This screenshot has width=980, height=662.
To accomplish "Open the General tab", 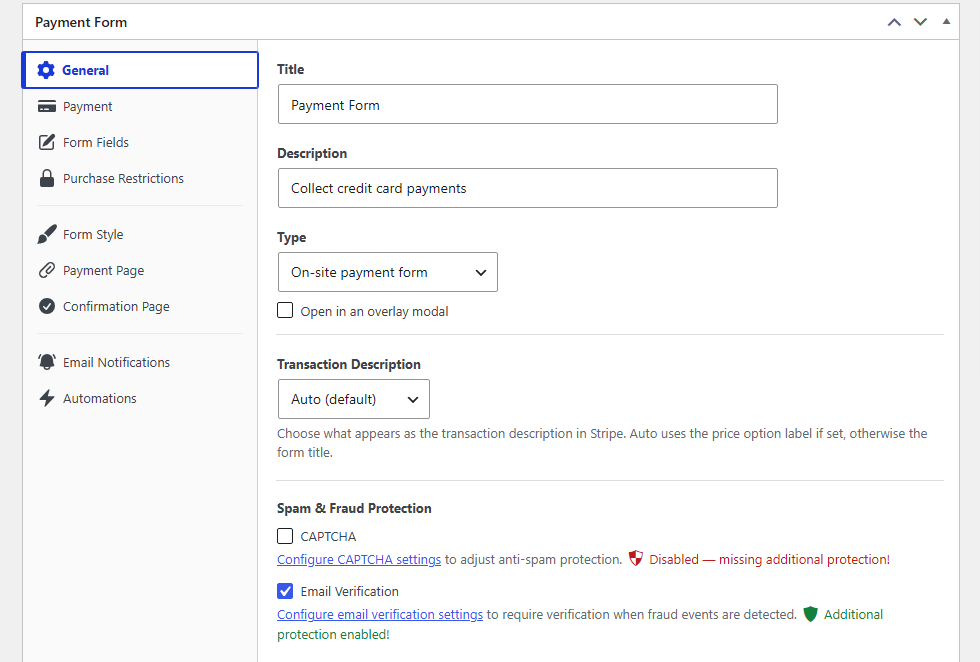I will pos(140,70).
